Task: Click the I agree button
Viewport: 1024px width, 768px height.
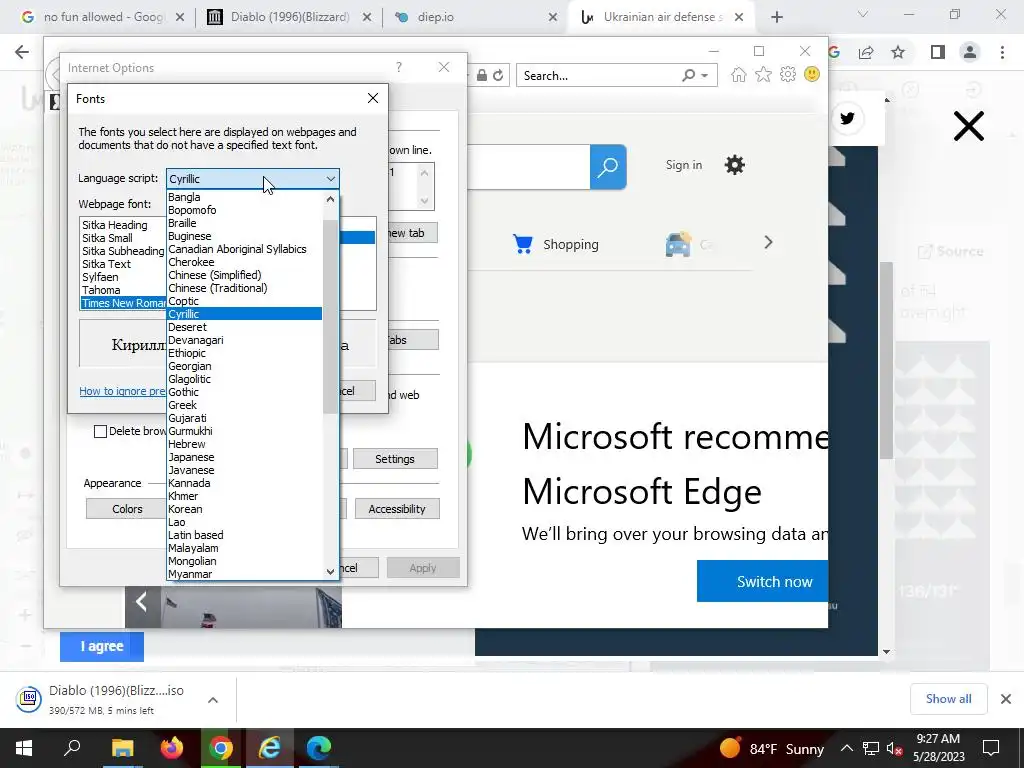Action: tap(102, 647)
